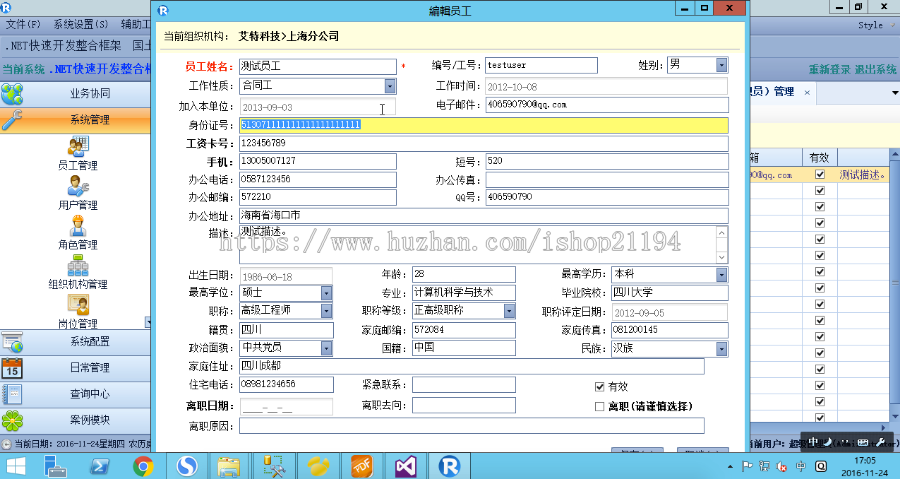Open the 最高学位 dropdown
Viewport: 900px width, 479px height.
click(x=326, y=293)
